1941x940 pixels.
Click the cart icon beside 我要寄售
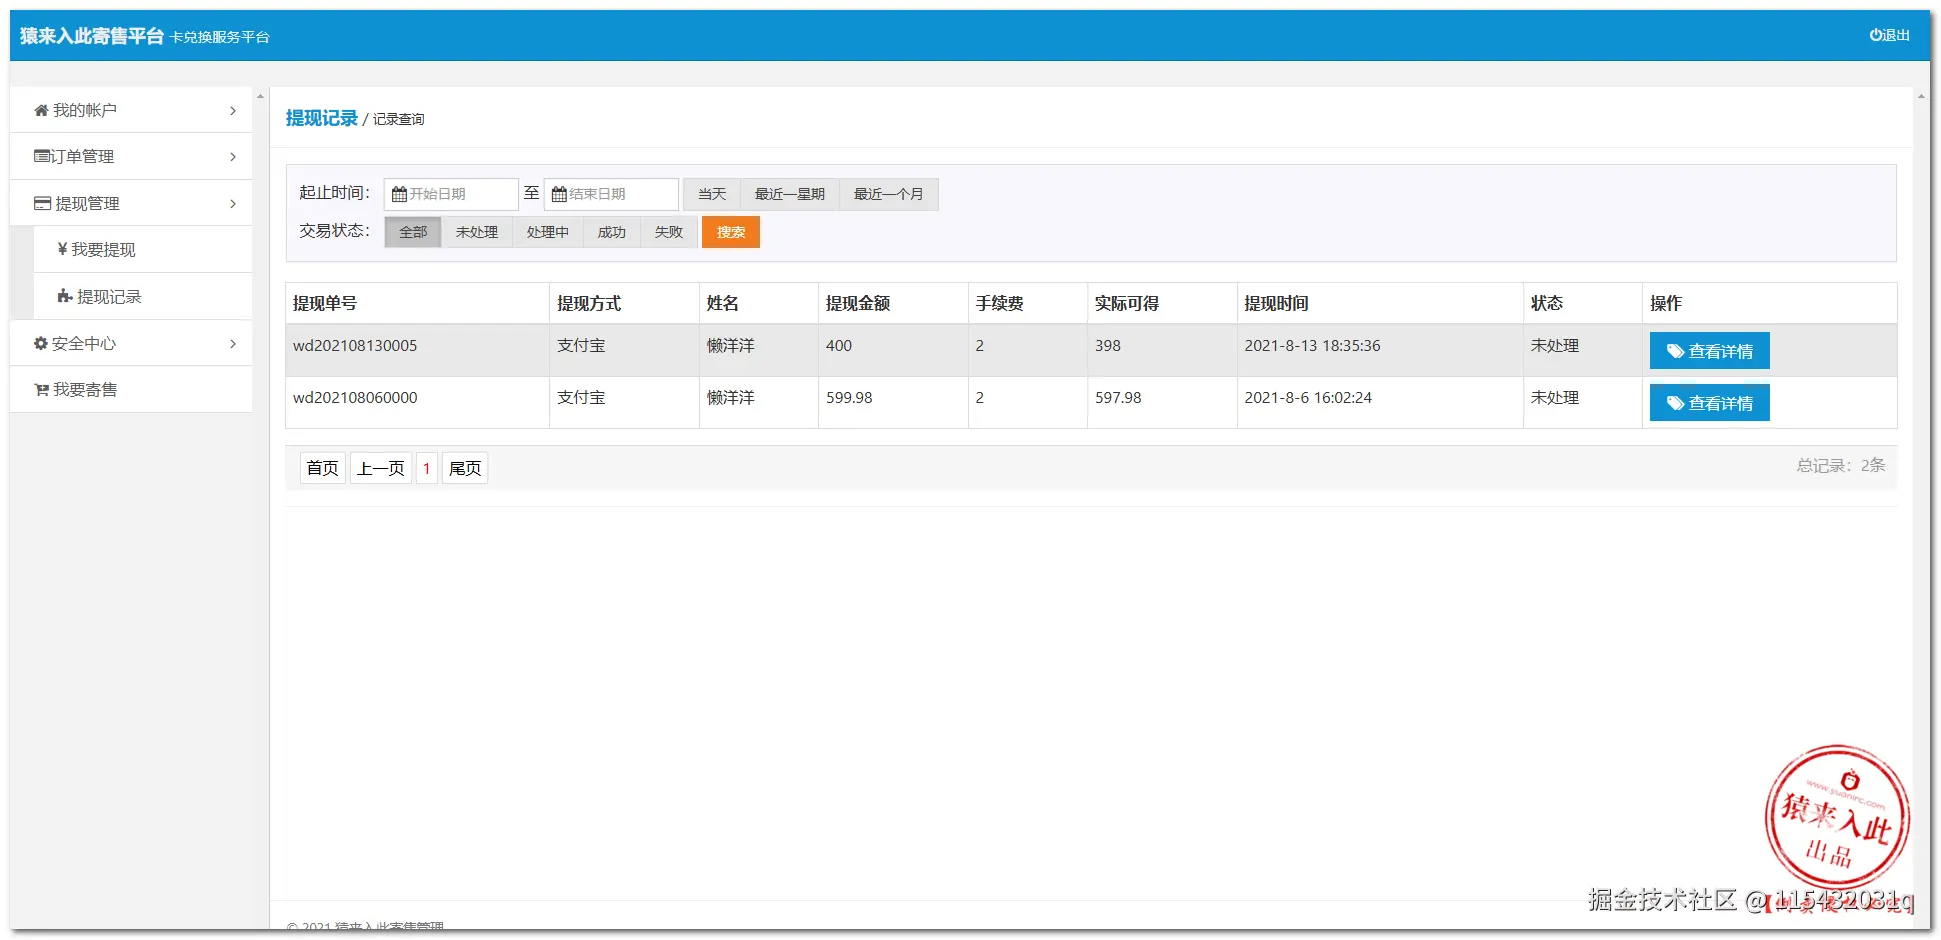41,389
